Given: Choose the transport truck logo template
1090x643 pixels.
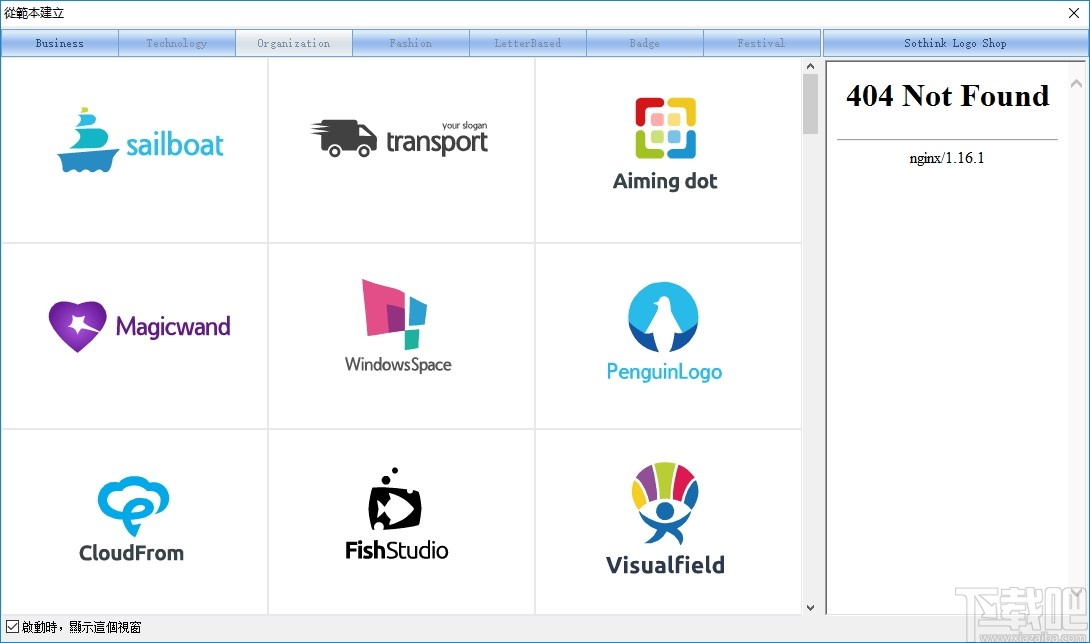Looking at the screenshot, I should point(400,138).
